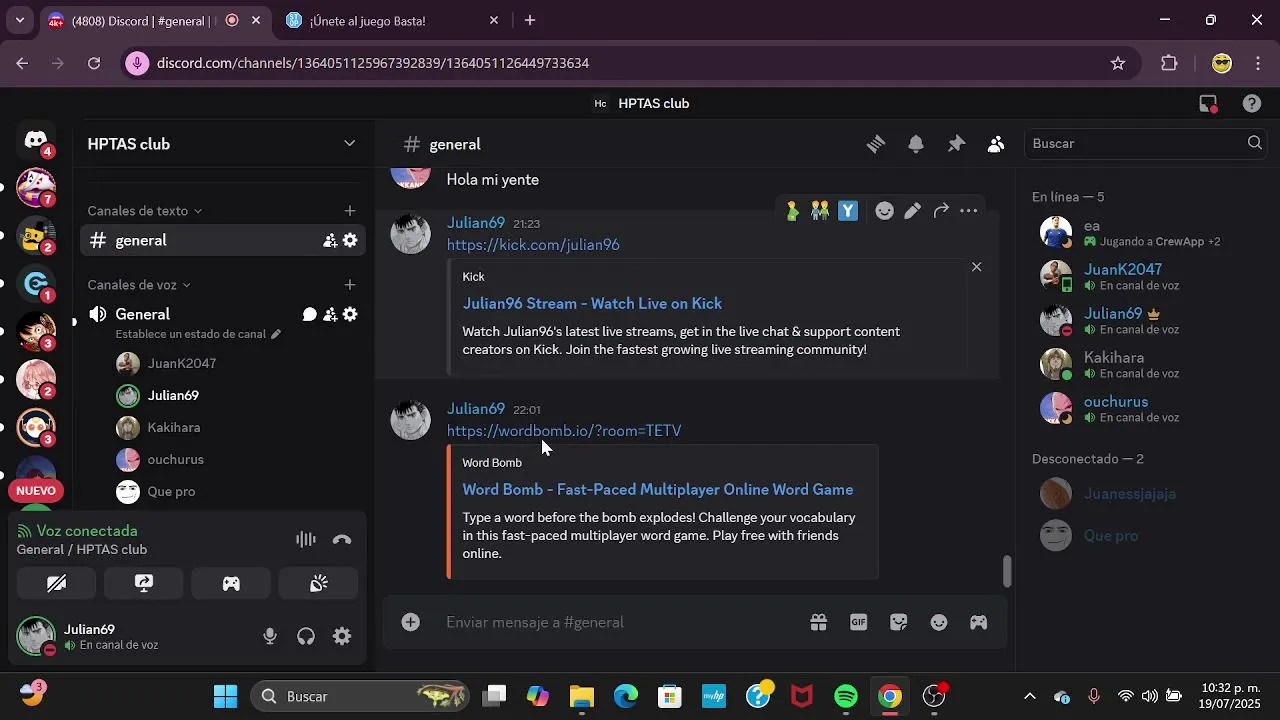
Task: Collapse Canales de texto category
Action: point(145,211)
